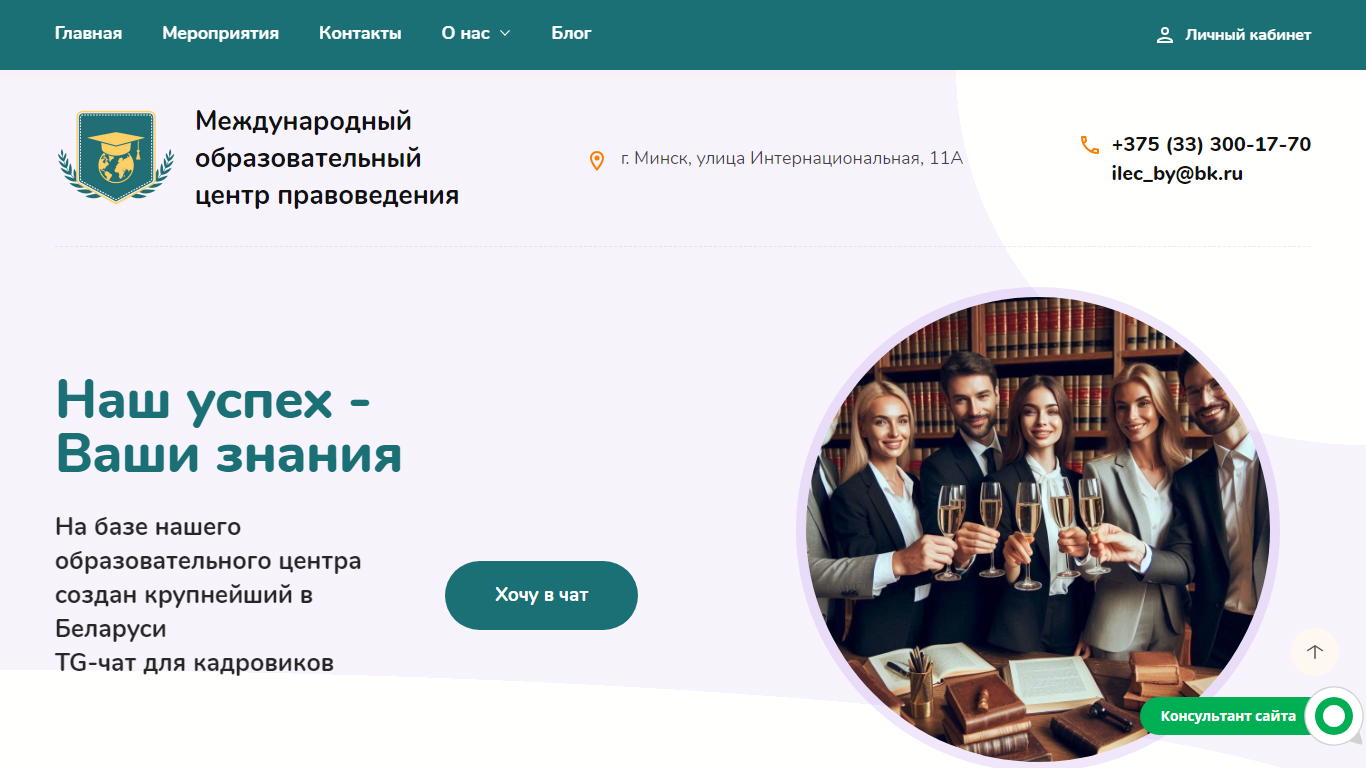Viewport: 1366px width, 768px height.
Task: Click the phone number +375 (33) 300-17-70
Action: pos(1211,144)
